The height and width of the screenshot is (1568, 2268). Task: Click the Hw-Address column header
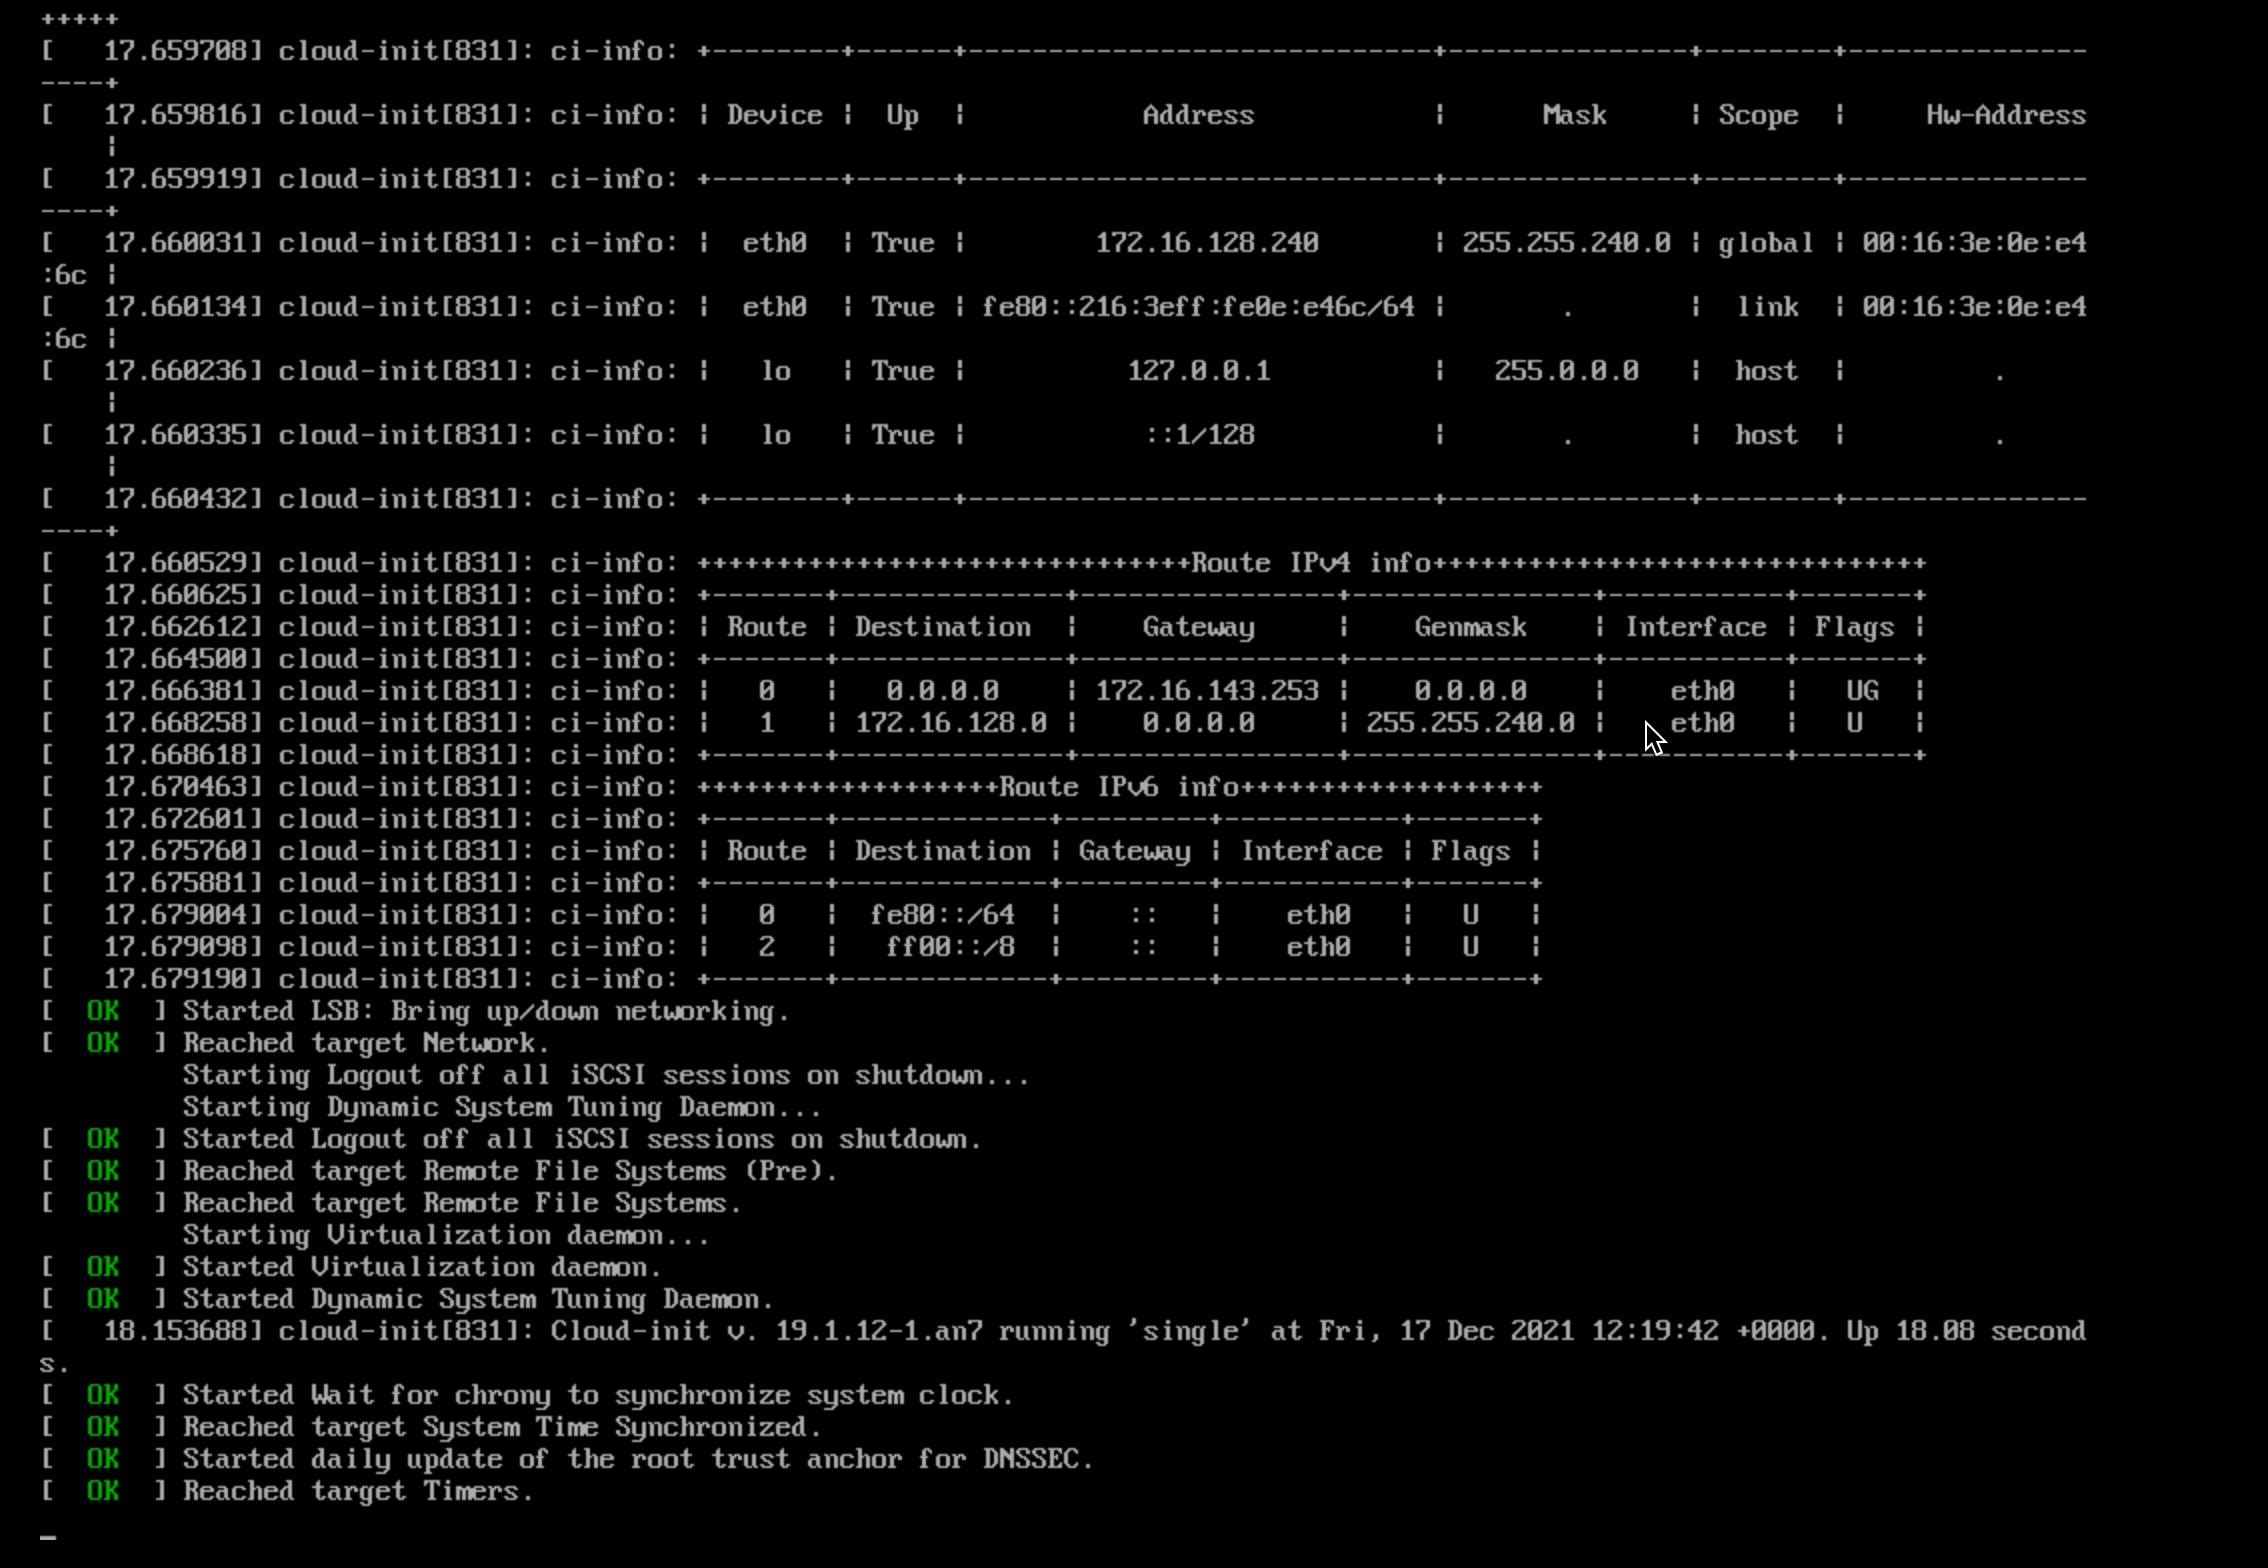[2005, 115]
